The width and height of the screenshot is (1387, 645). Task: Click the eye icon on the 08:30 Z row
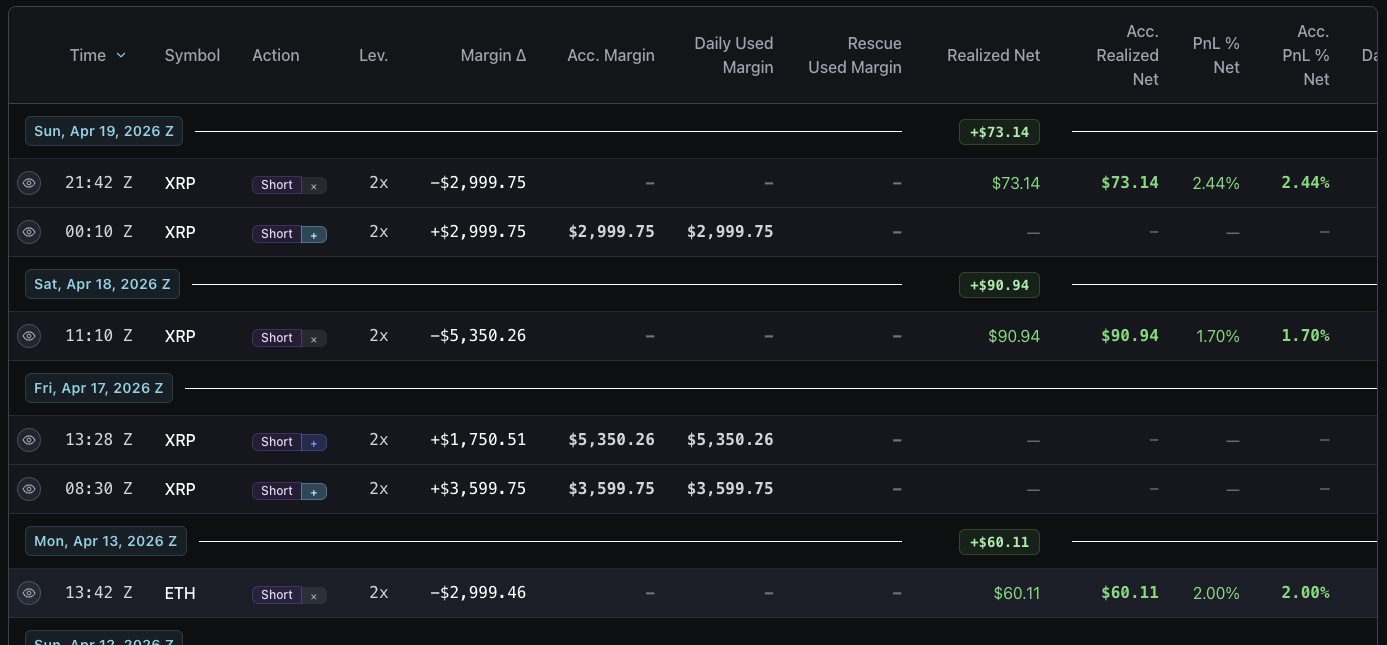pyautogui.click(x=29, y=489)
